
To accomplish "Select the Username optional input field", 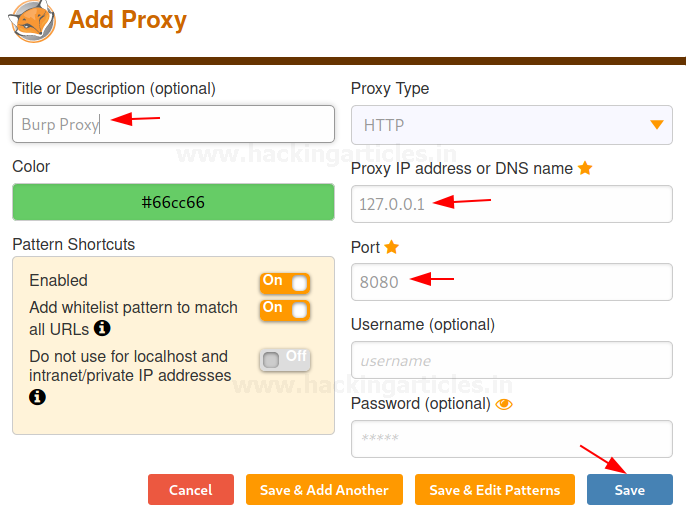I will pyautogui.click(x=511, y=360).
